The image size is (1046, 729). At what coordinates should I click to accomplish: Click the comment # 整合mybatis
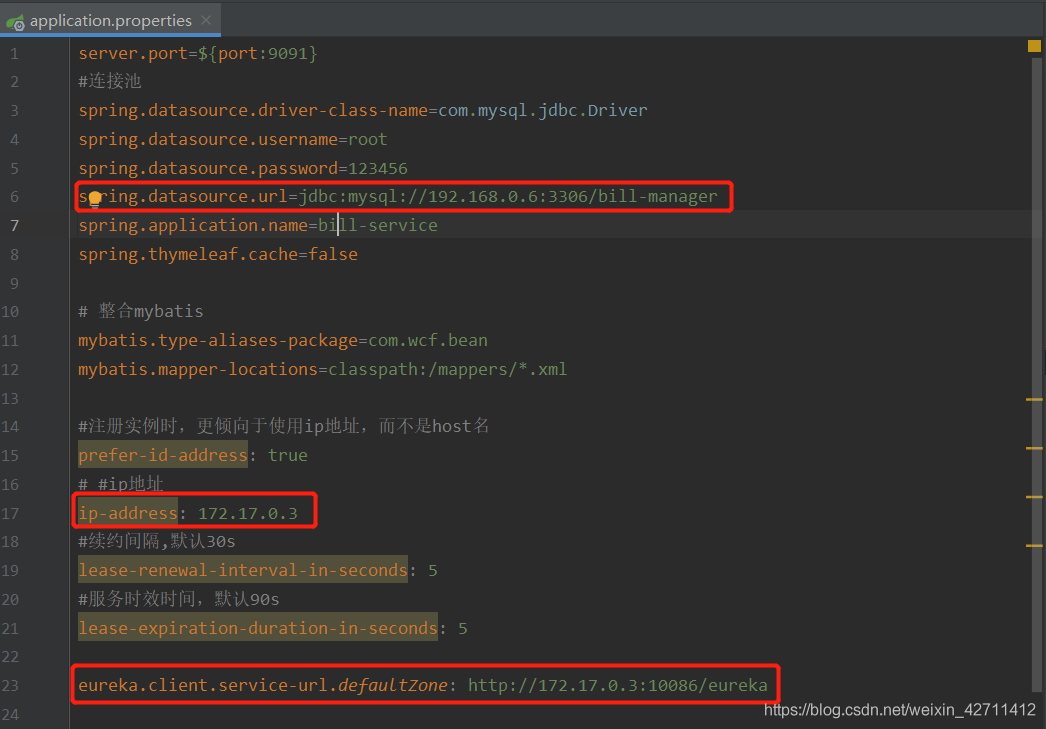click(x=141, y=311)
